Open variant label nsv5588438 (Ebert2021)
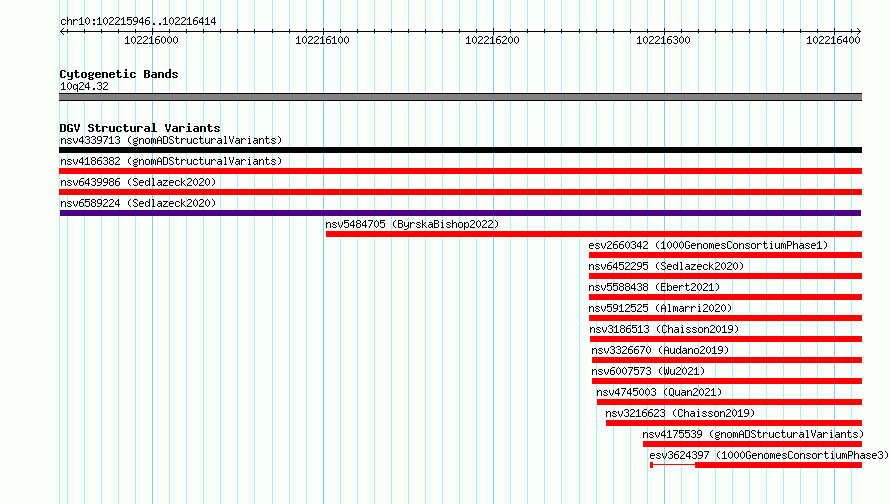890x504 pixels. 654,287
